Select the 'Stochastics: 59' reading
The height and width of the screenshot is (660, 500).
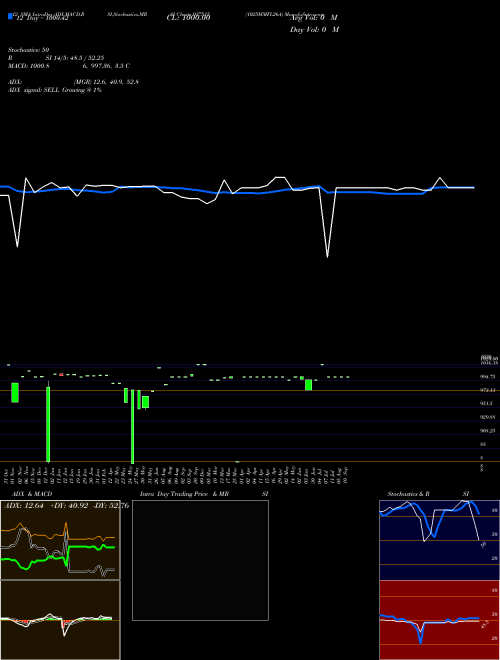coord(29,50)
